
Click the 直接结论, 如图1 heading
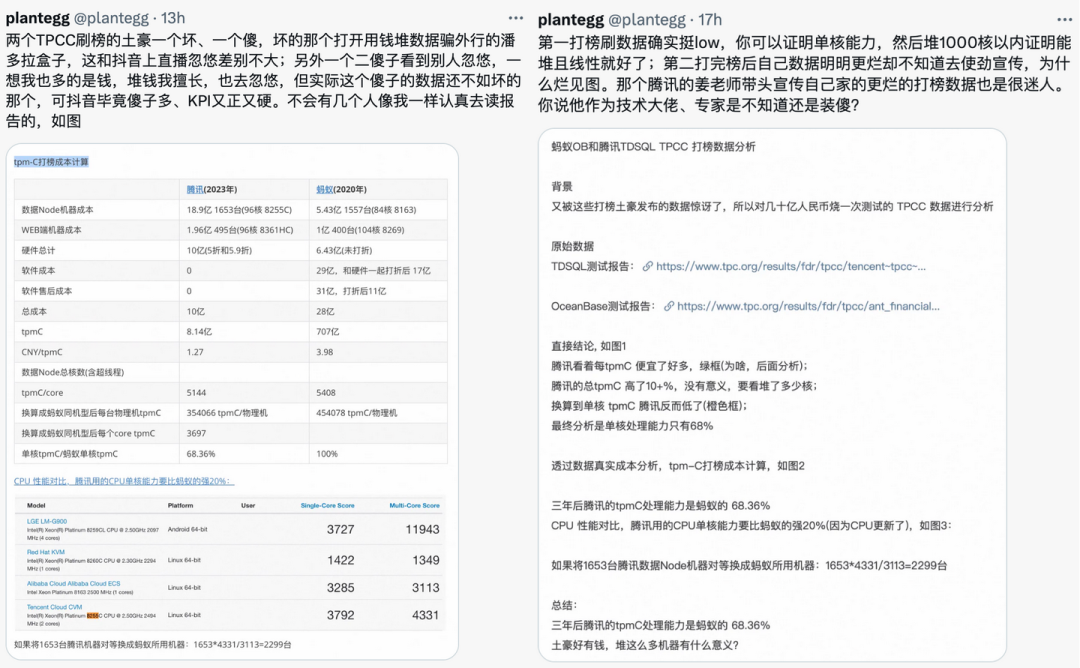588,346
